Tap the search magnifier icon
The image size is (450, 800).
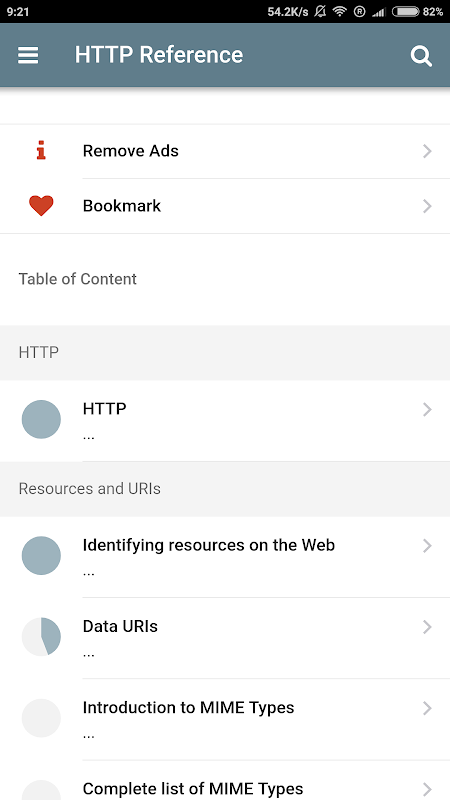pyautogui.click(x=421, y=56)
